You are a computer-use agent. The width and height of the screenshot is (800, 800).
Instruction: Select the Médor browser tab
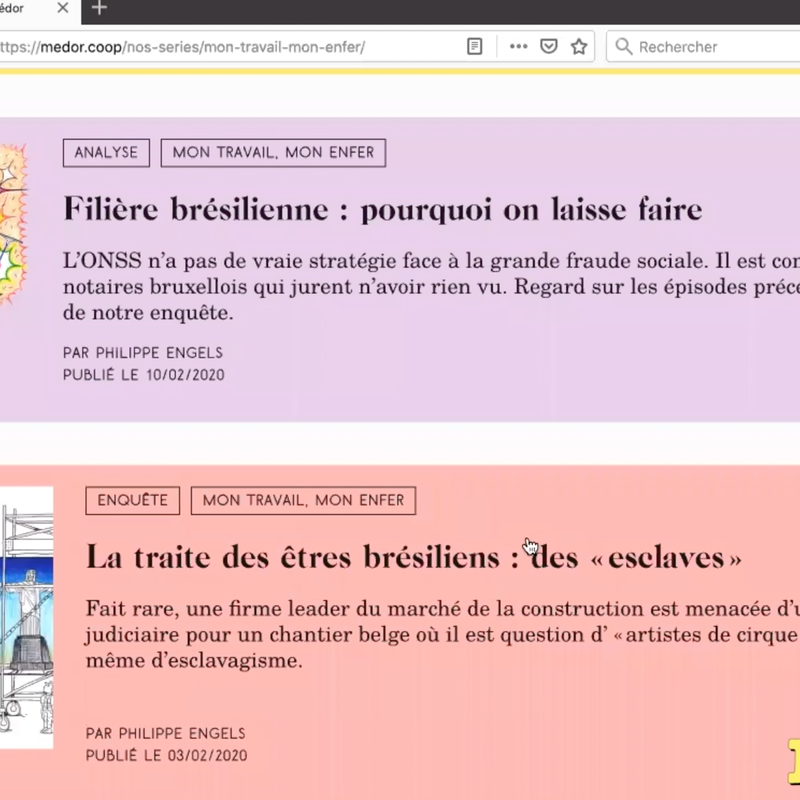20,9
